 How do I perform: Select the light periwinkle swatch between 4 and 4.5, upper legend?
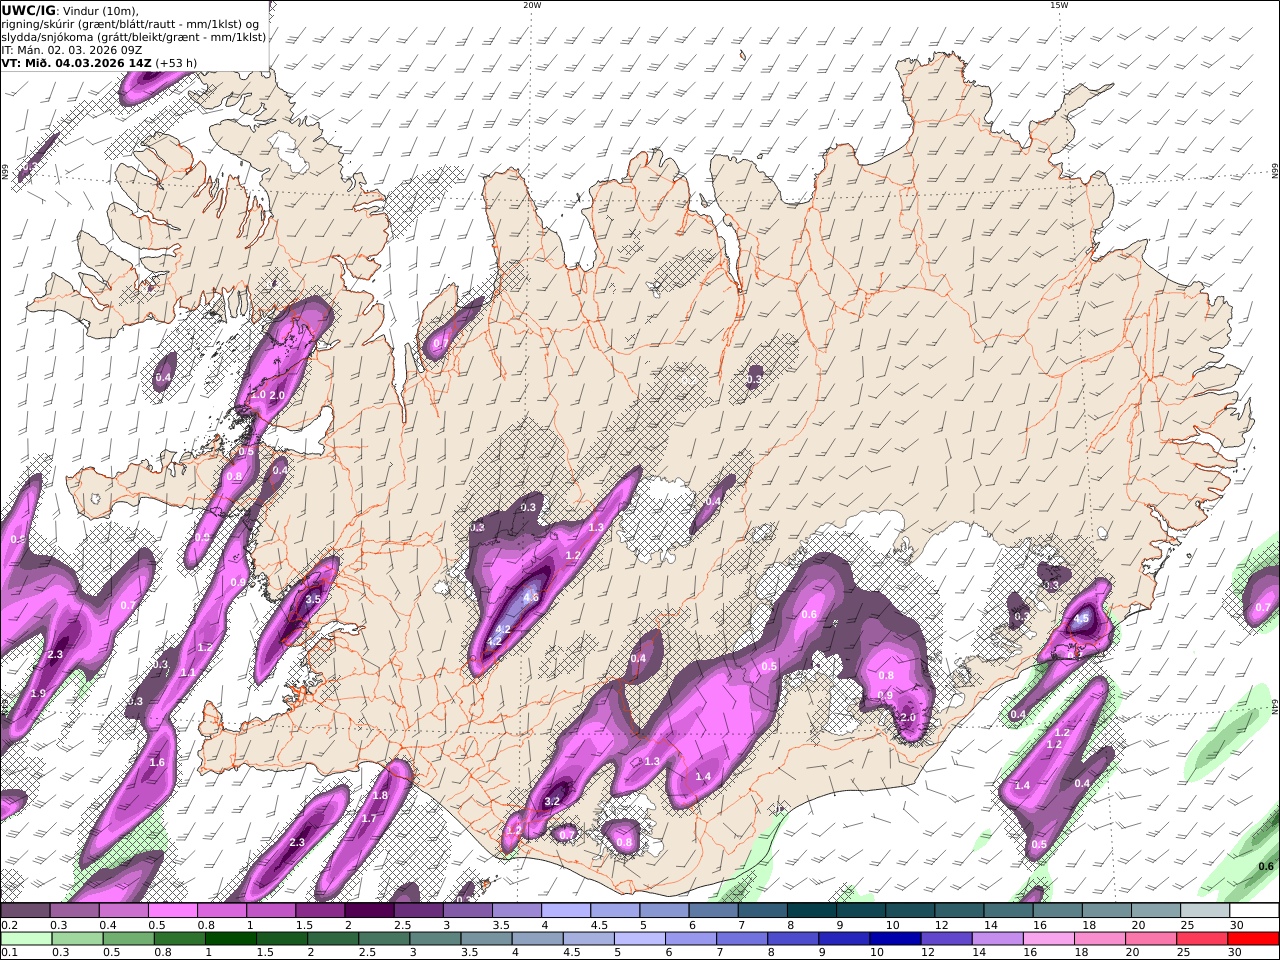coord(566,910)
